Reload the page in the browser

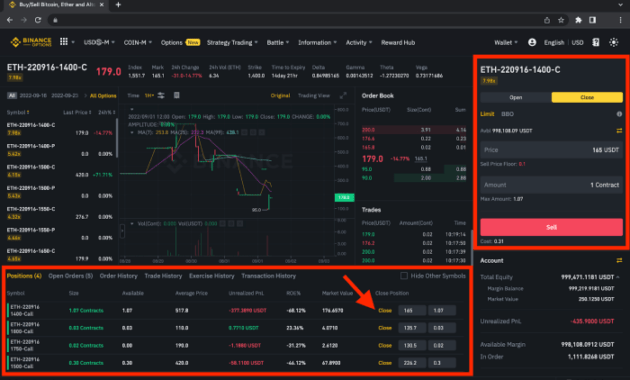click(x=38, y=20)
